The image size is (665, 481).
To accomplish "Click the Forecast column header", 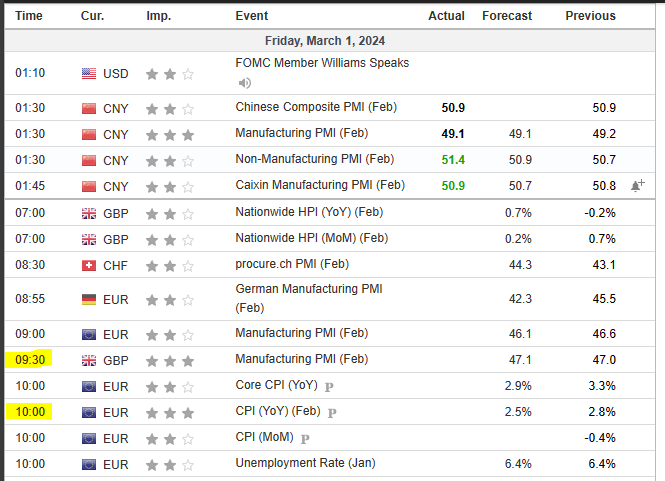I will point(507,16).
